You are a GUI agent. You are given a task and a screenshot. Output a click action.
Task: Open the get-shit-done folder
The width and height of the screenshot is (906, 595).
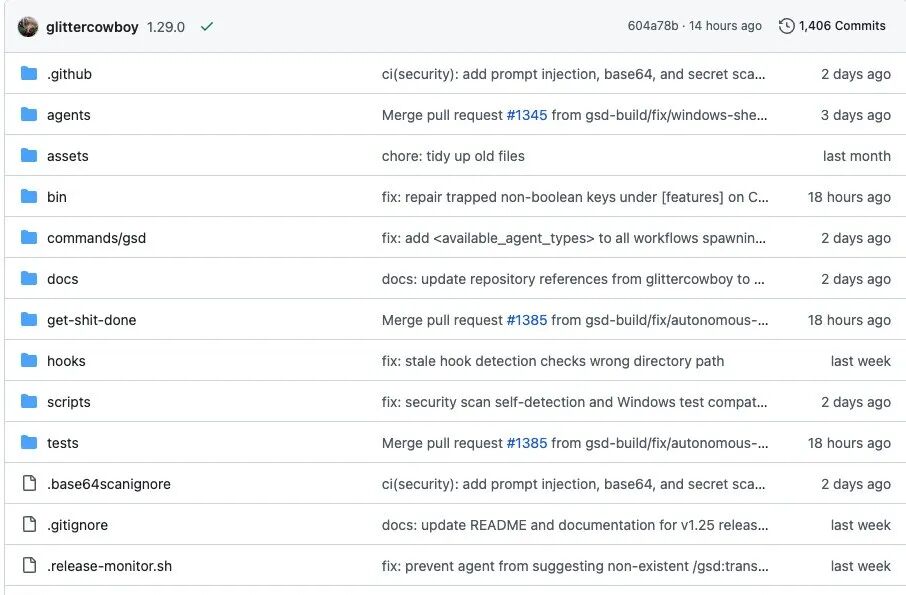click(91, 320)
